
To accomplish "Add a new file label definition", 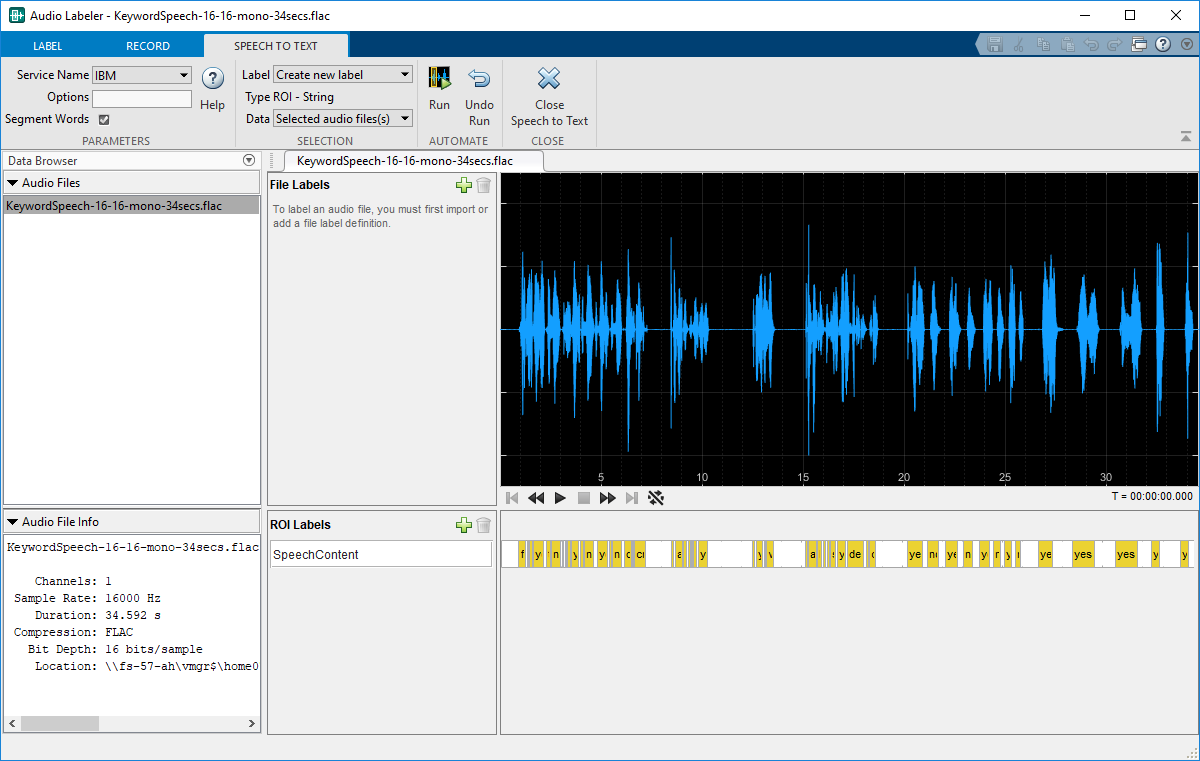I will (463, 185).
